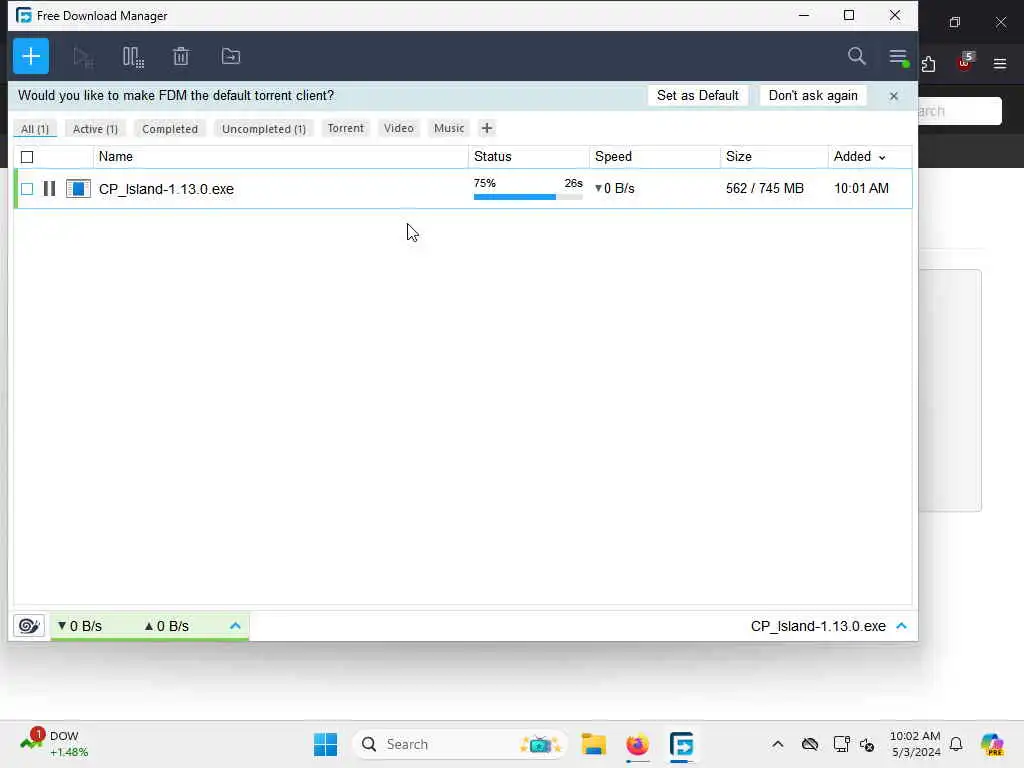
Task: Select CP_Island-1.13.0.exe file name
Action: pos(167,189)
